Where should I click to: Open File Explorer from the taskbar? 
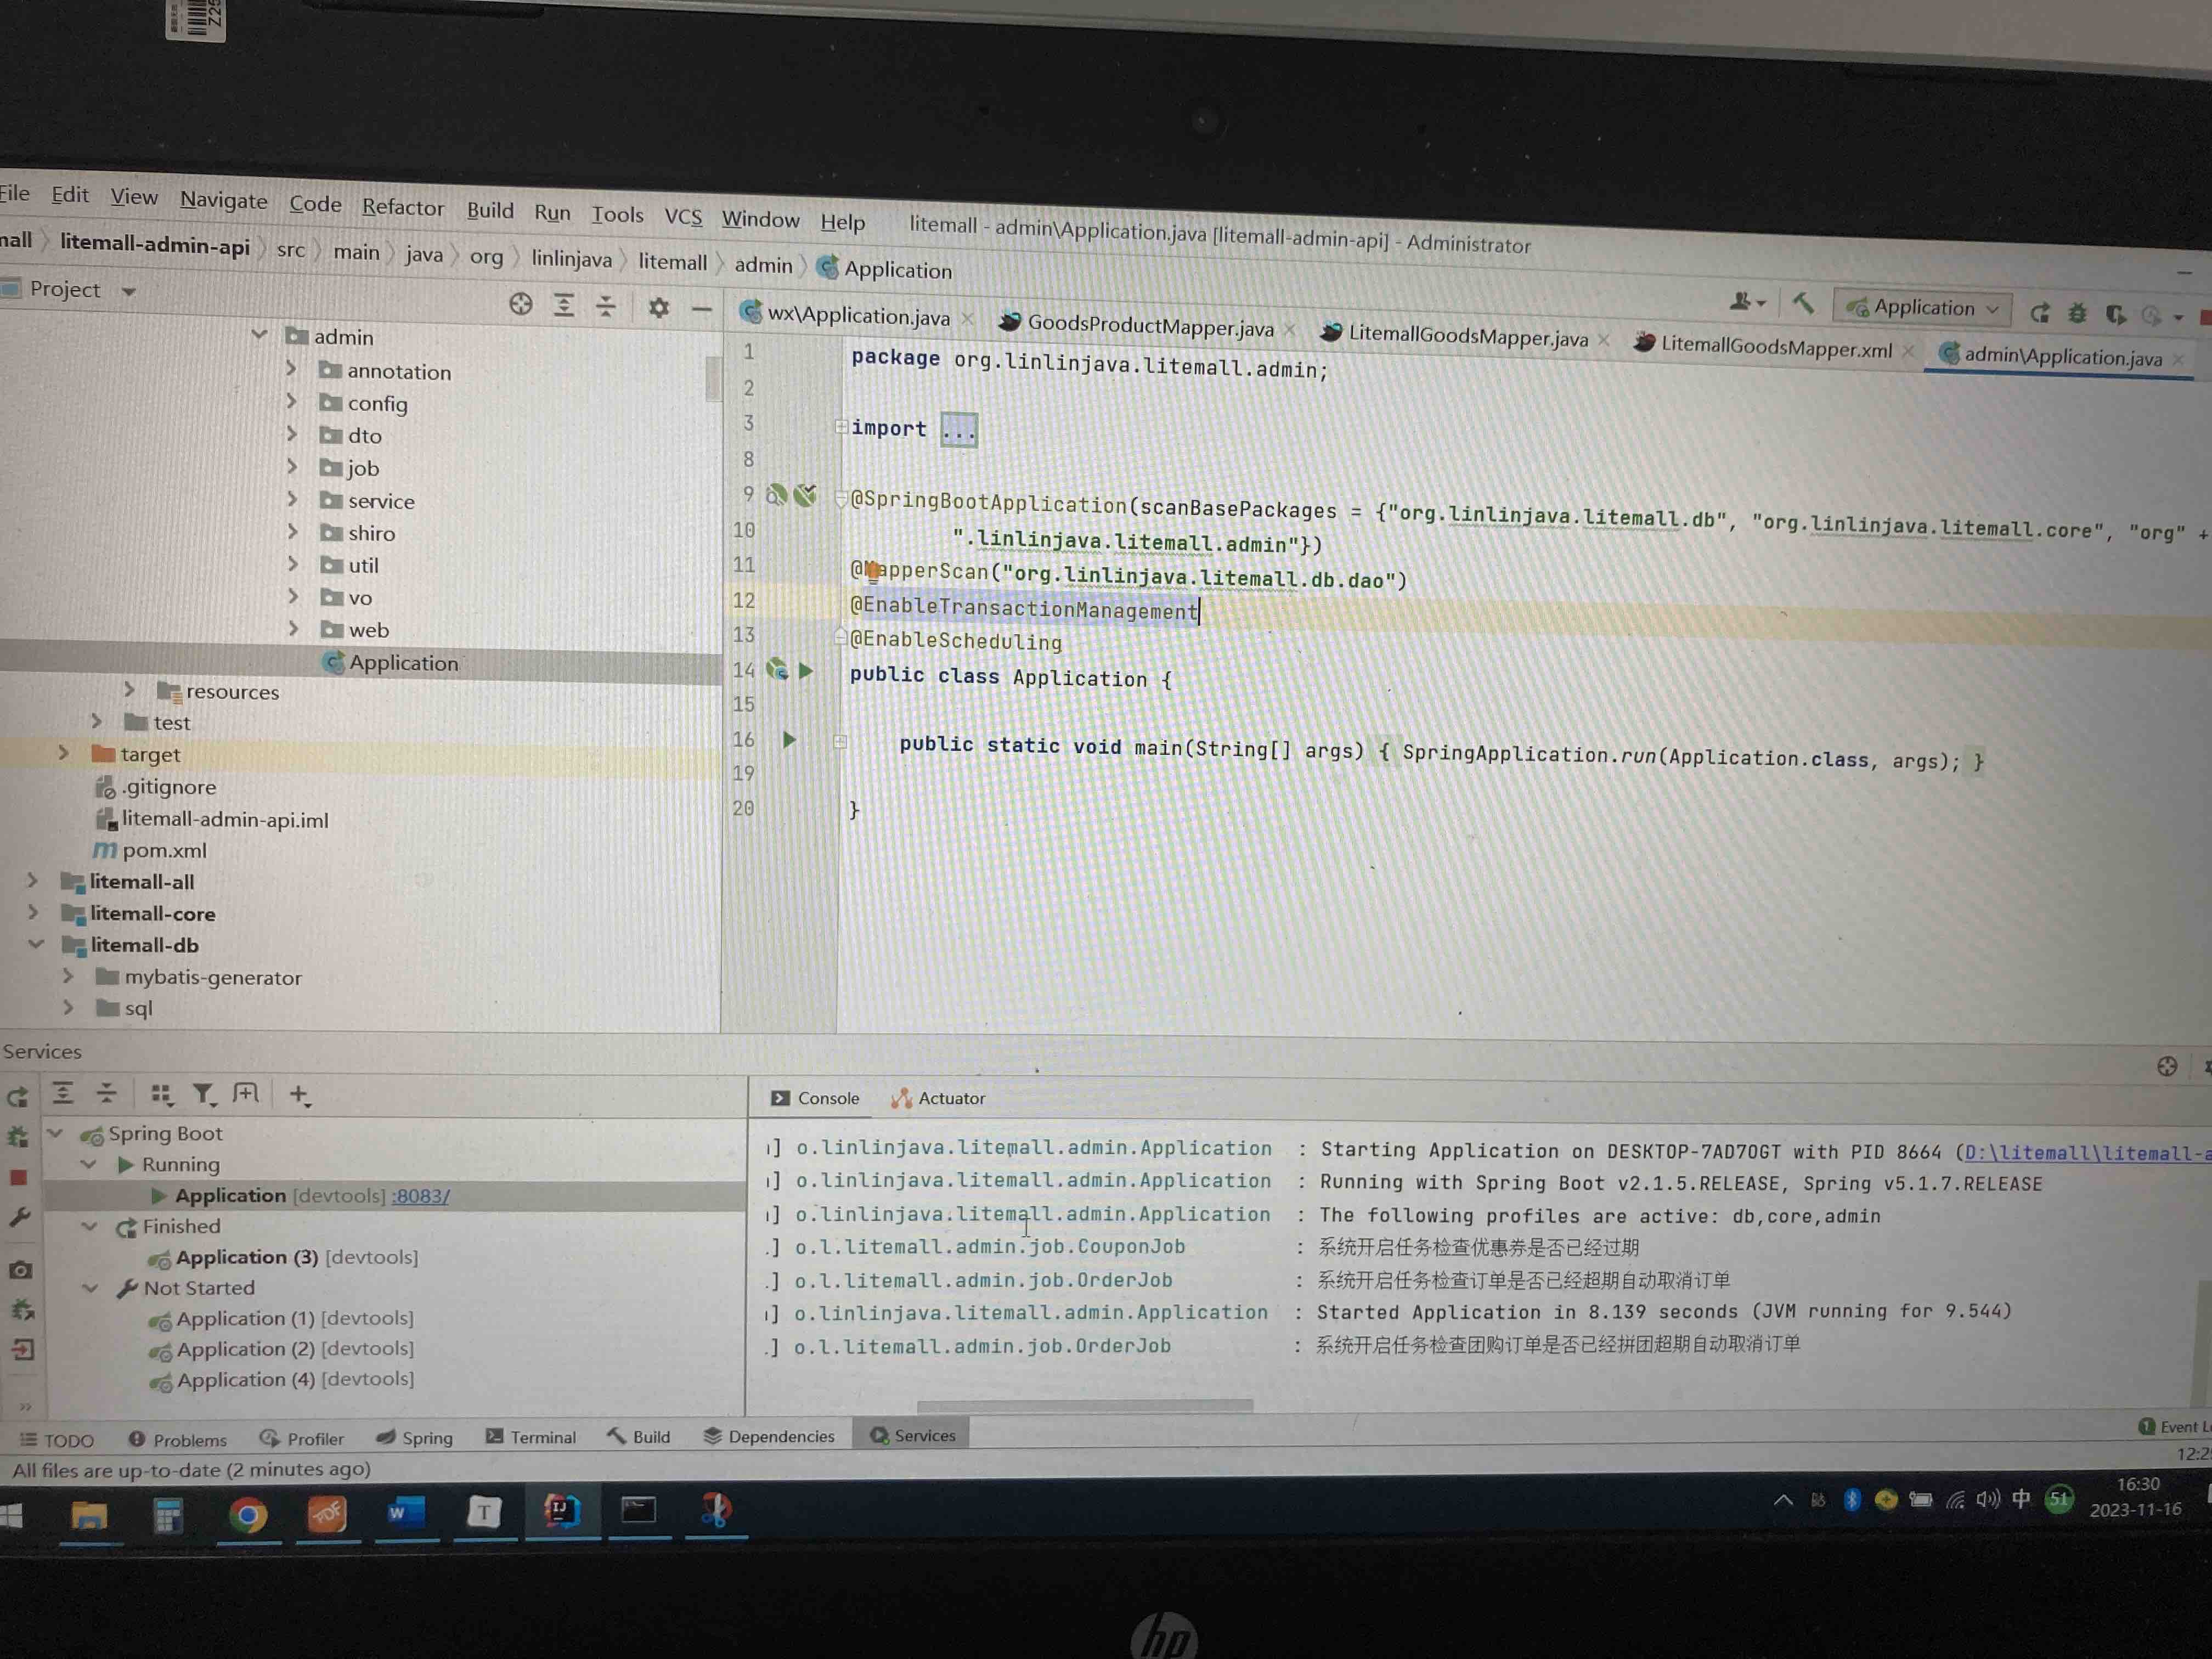click(x=89, y=1517)
